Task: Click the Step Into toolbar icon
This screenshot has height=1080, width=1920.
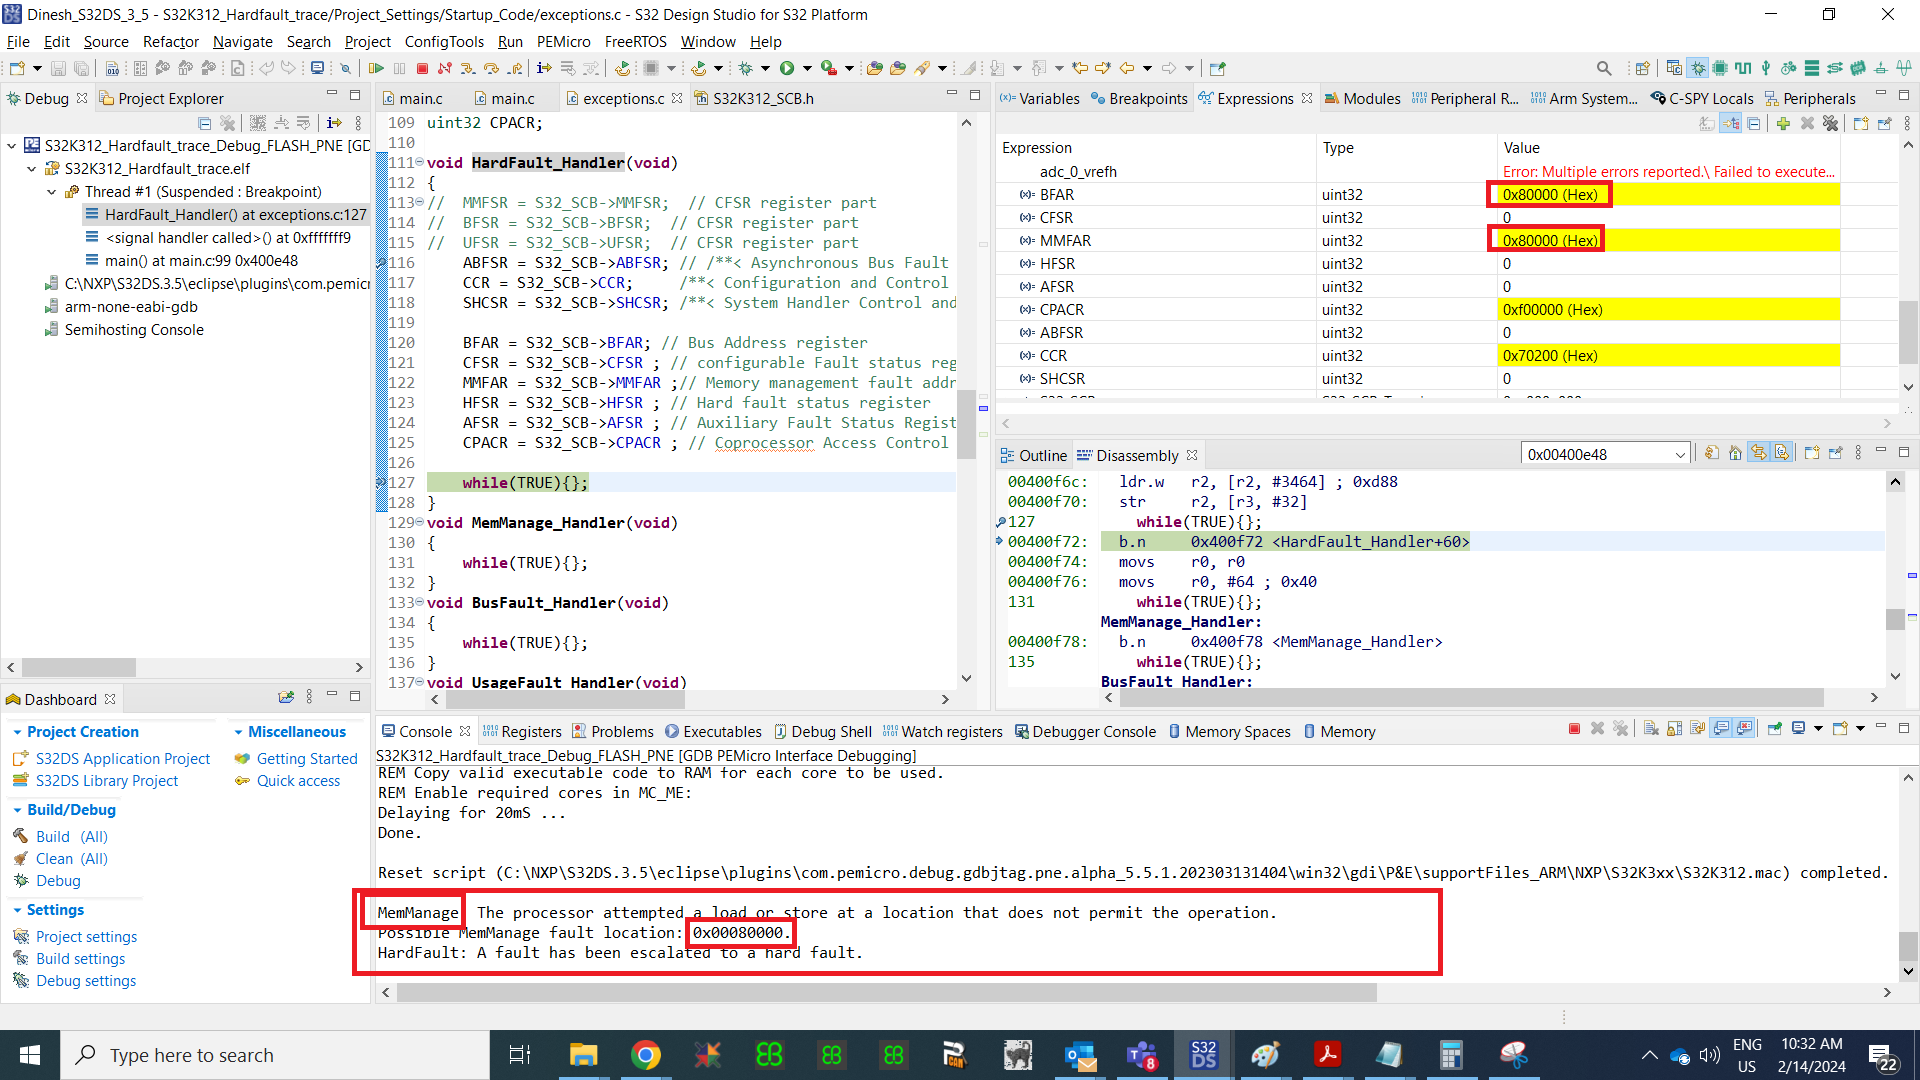Action: tap(468, 68)
